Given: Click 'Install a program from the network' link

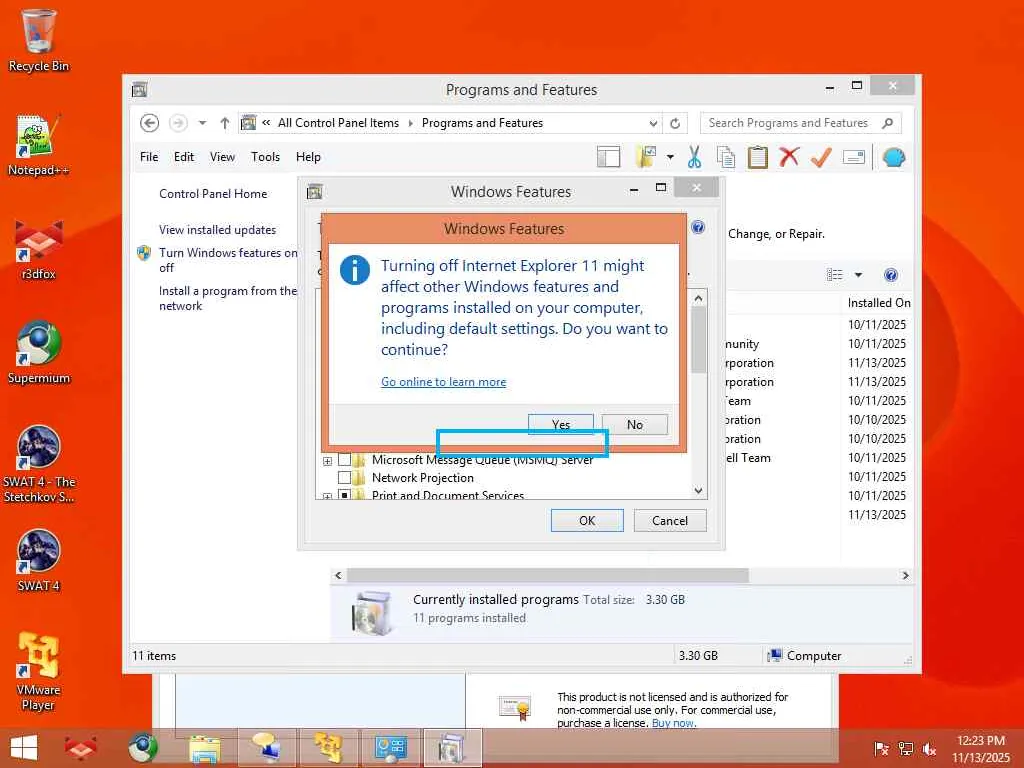Looking at the screenshot, I should click(x=228, y=298).
